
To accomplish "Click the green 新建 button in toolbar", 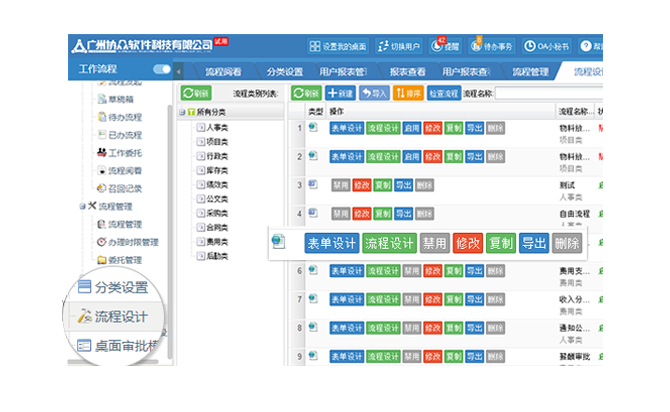I will 341,93.
